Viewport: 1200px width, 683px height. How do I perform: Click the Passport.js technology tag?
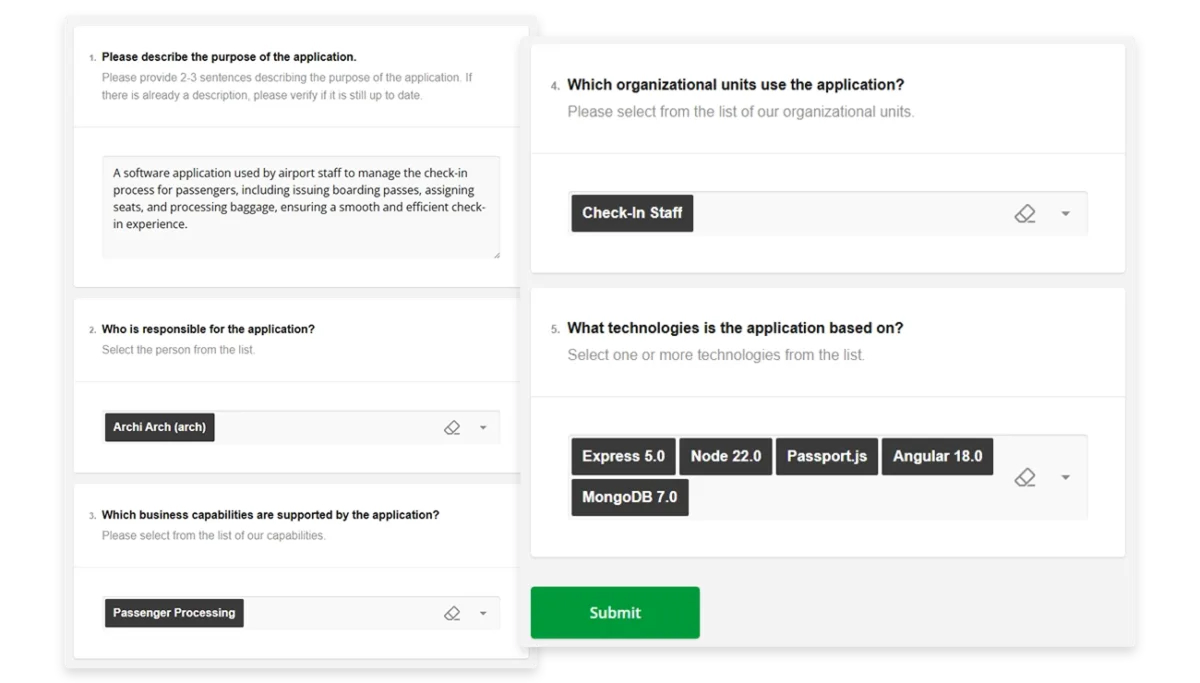(826, 457)
